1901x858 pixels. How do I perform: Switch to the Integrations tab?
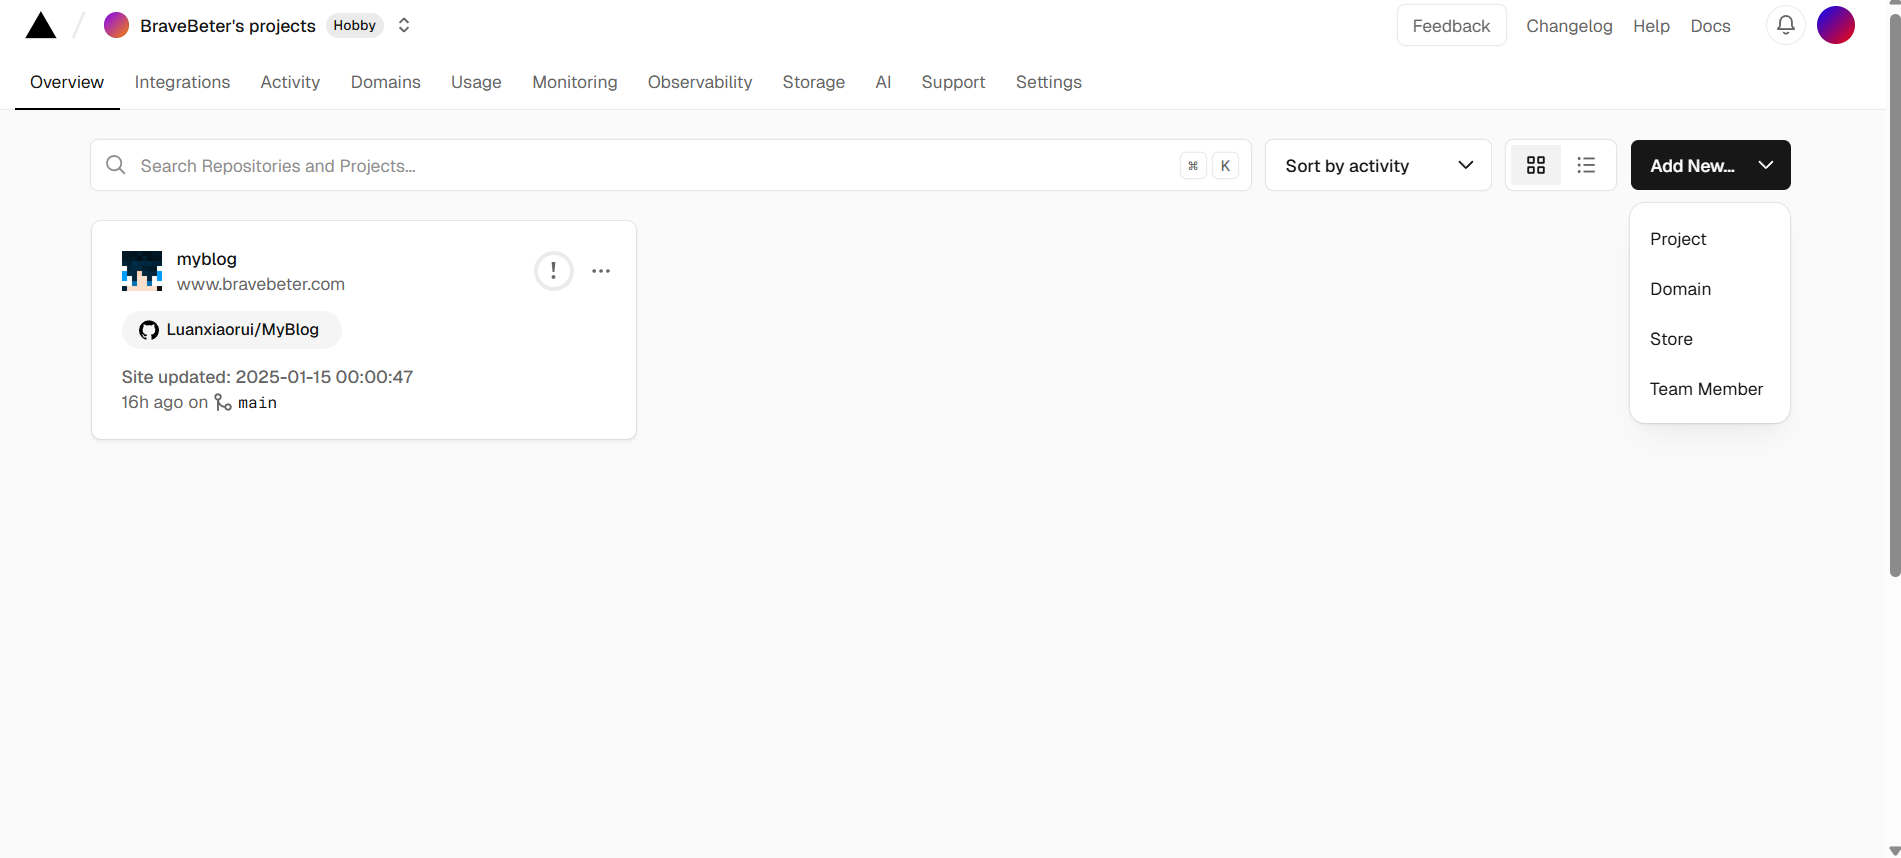click(182, 82)
